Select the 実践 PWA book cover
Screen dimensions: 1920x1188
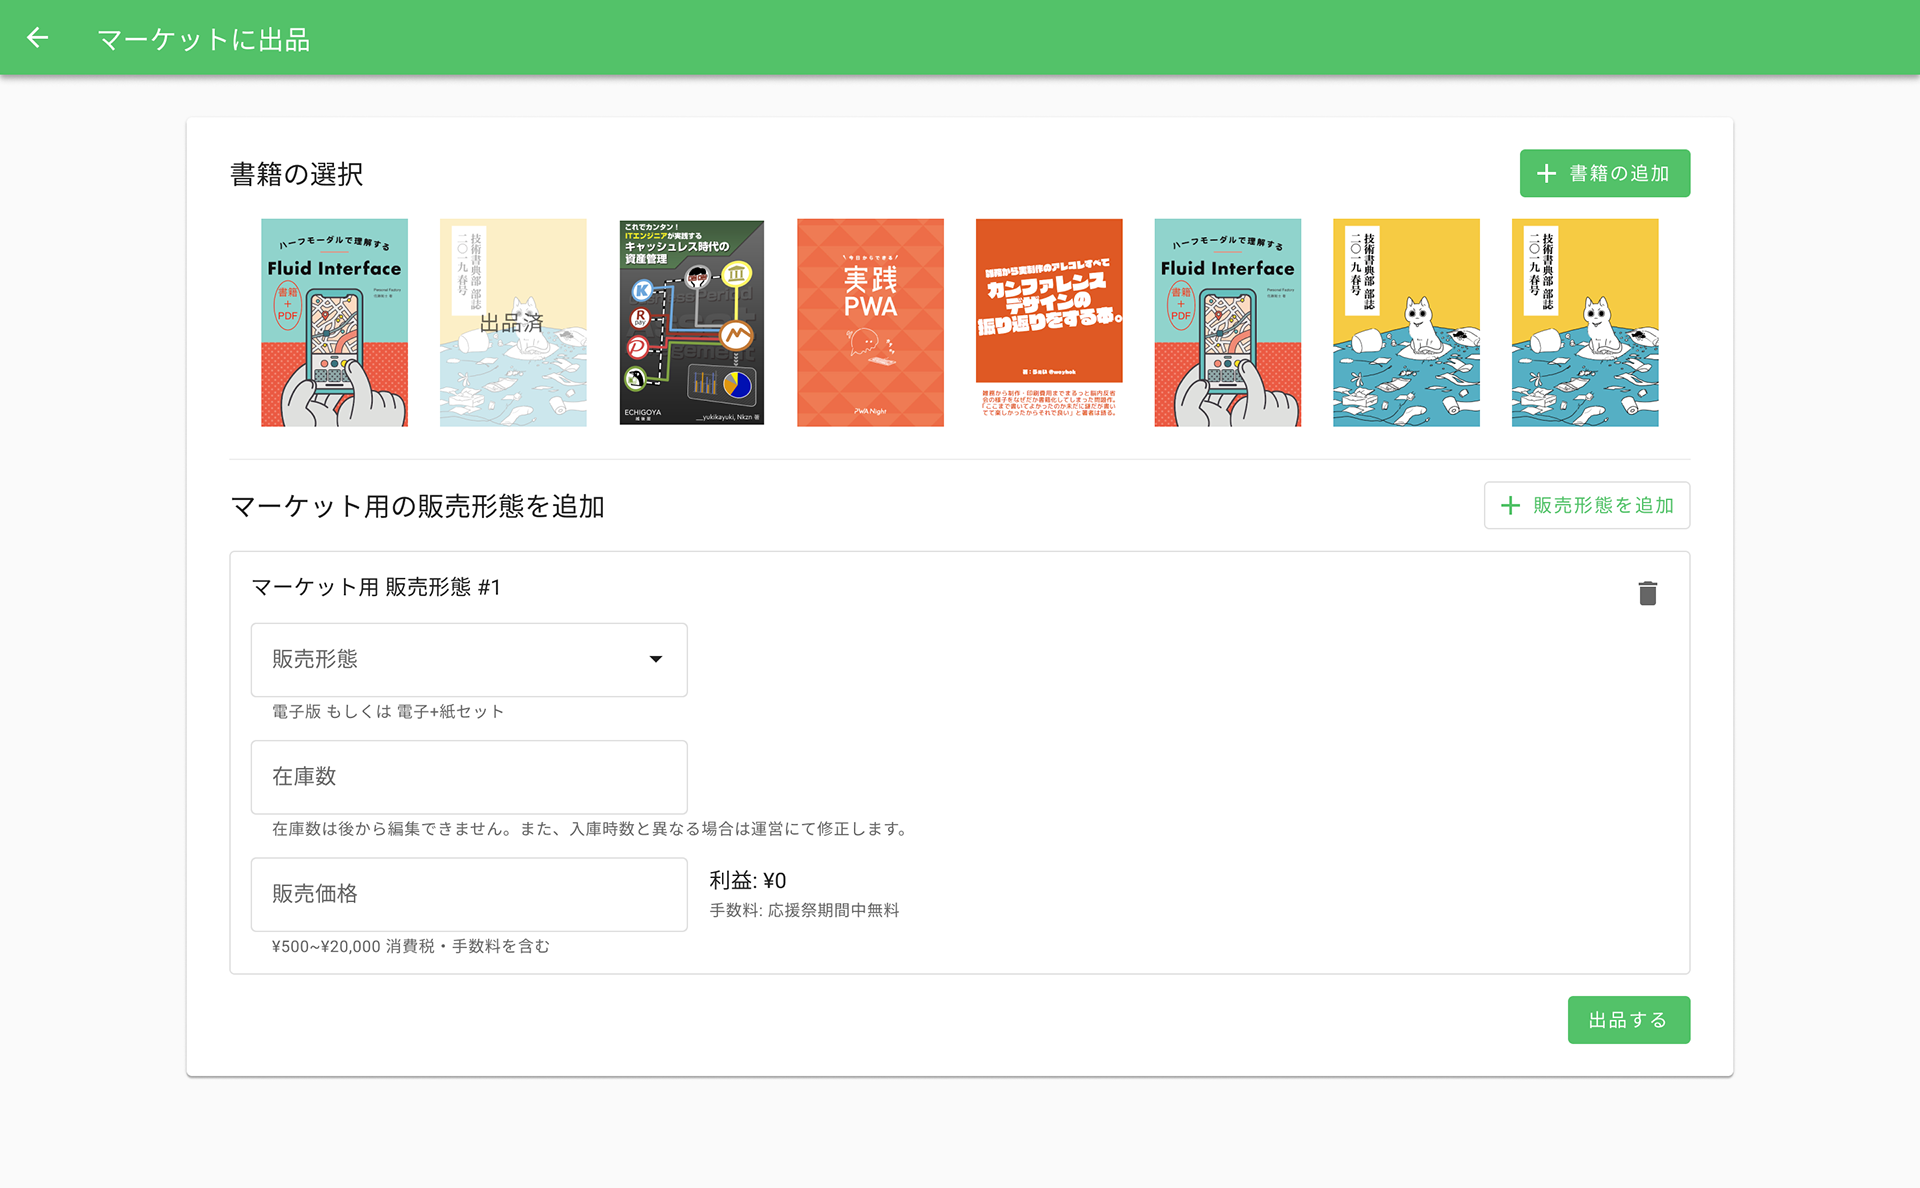(869, 323)
